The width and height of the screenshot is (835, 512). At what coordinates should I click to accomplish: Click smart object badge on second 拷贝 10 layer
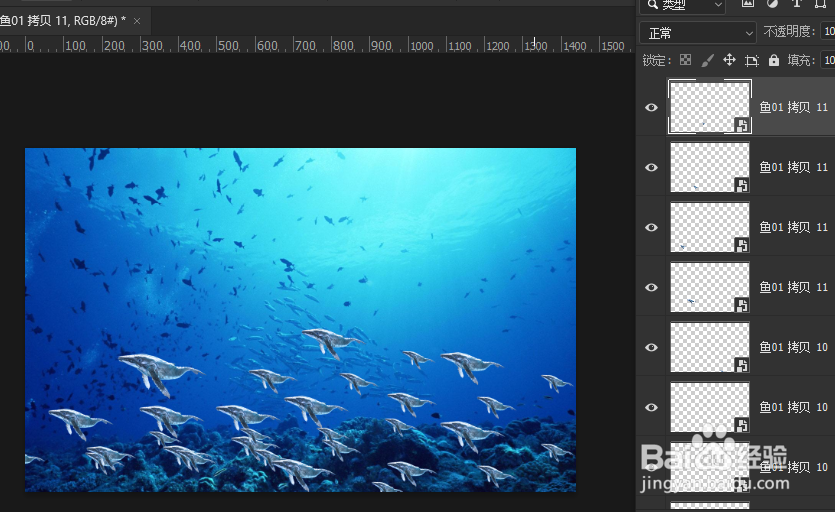click(742, 425)
